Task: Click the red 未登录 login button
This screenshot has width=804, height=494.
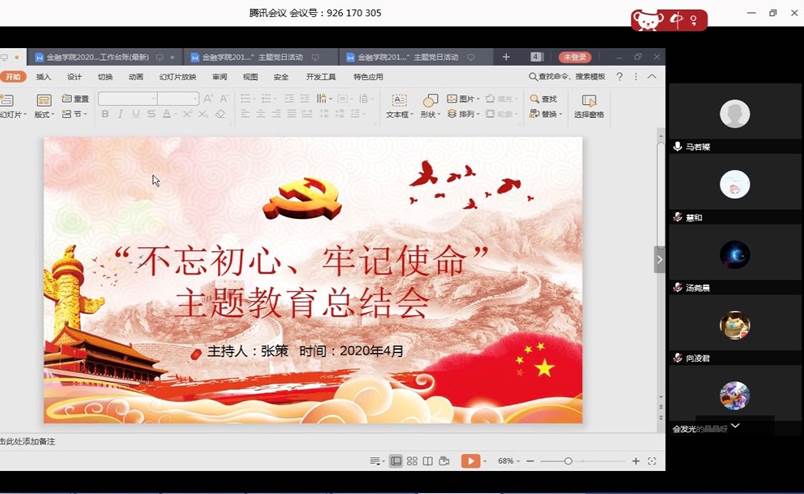Action: coord(574,57)
